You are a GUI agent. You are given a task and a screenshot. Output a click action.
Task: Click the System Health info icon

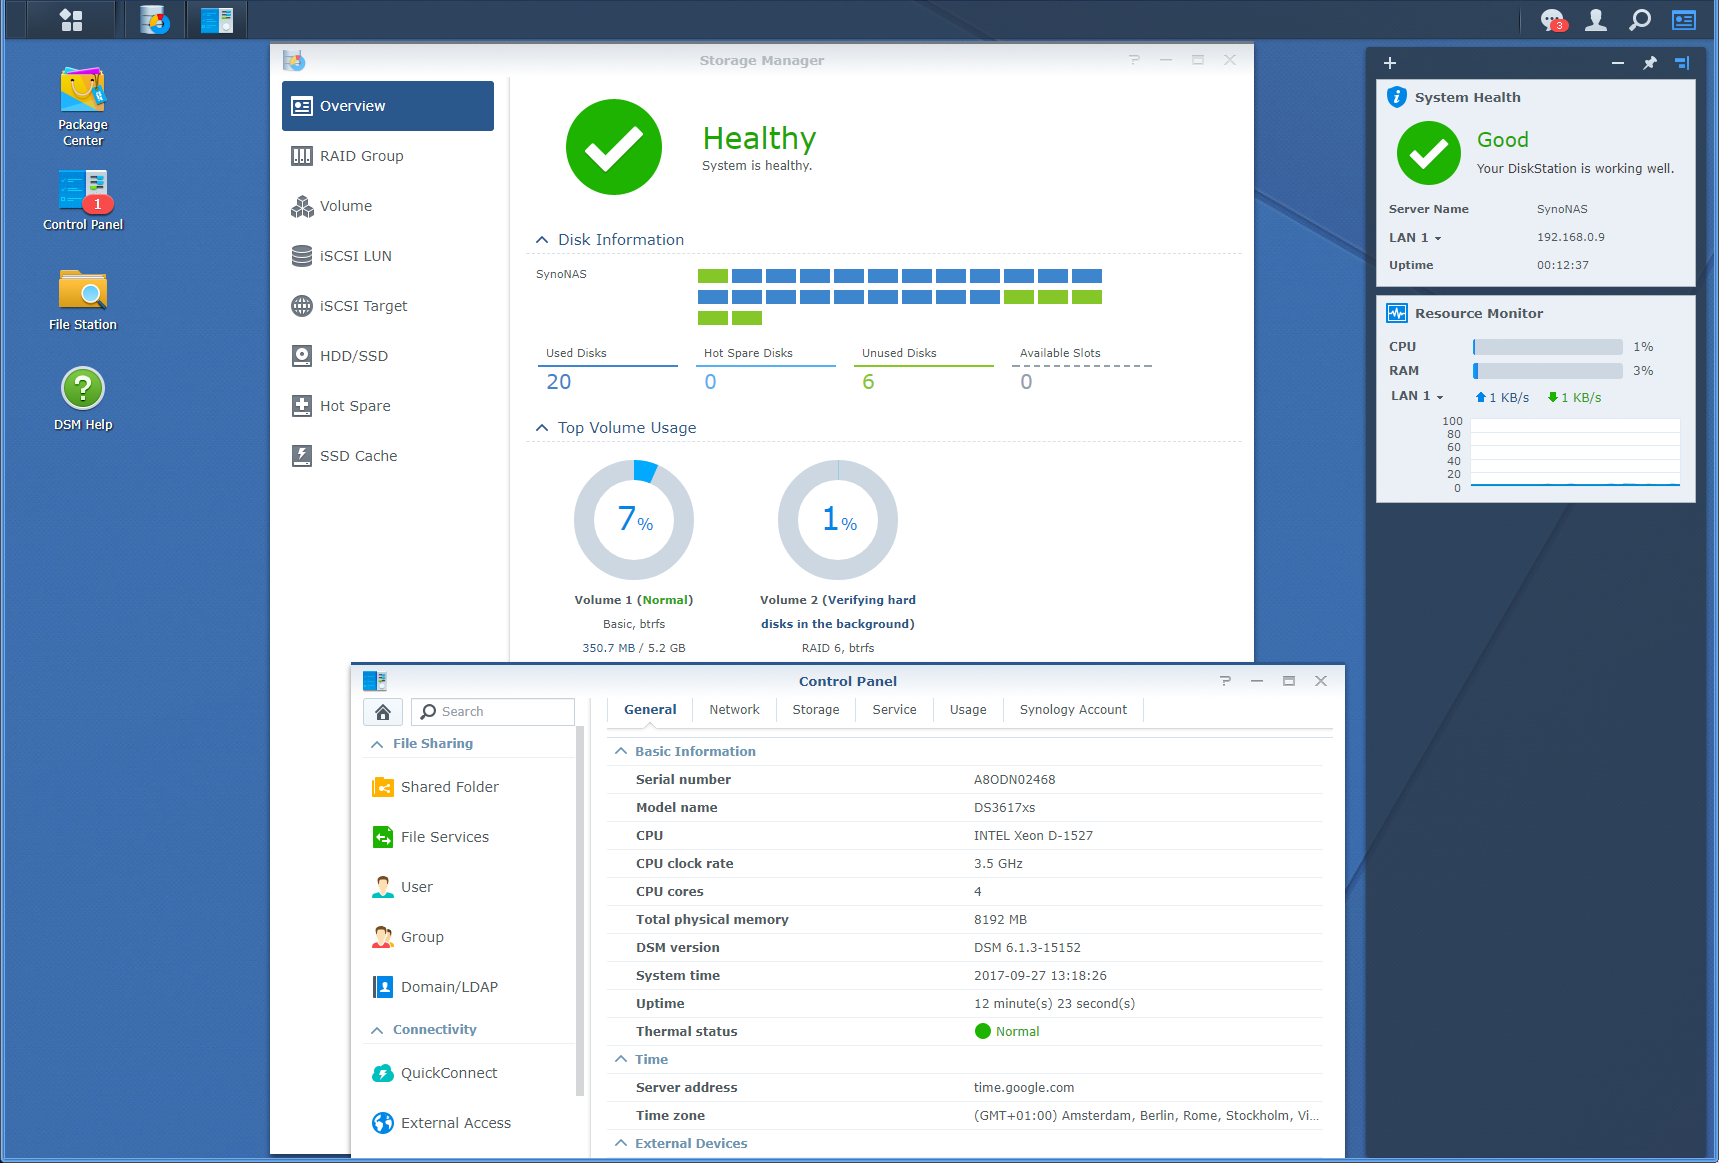tap(1397, 97)
